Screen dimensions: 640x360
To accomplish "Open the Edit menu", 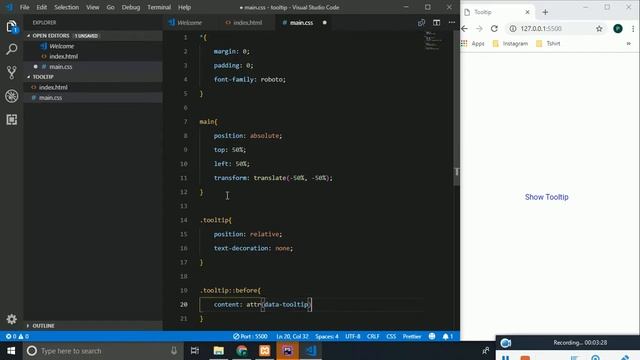I will pos(41,7).
